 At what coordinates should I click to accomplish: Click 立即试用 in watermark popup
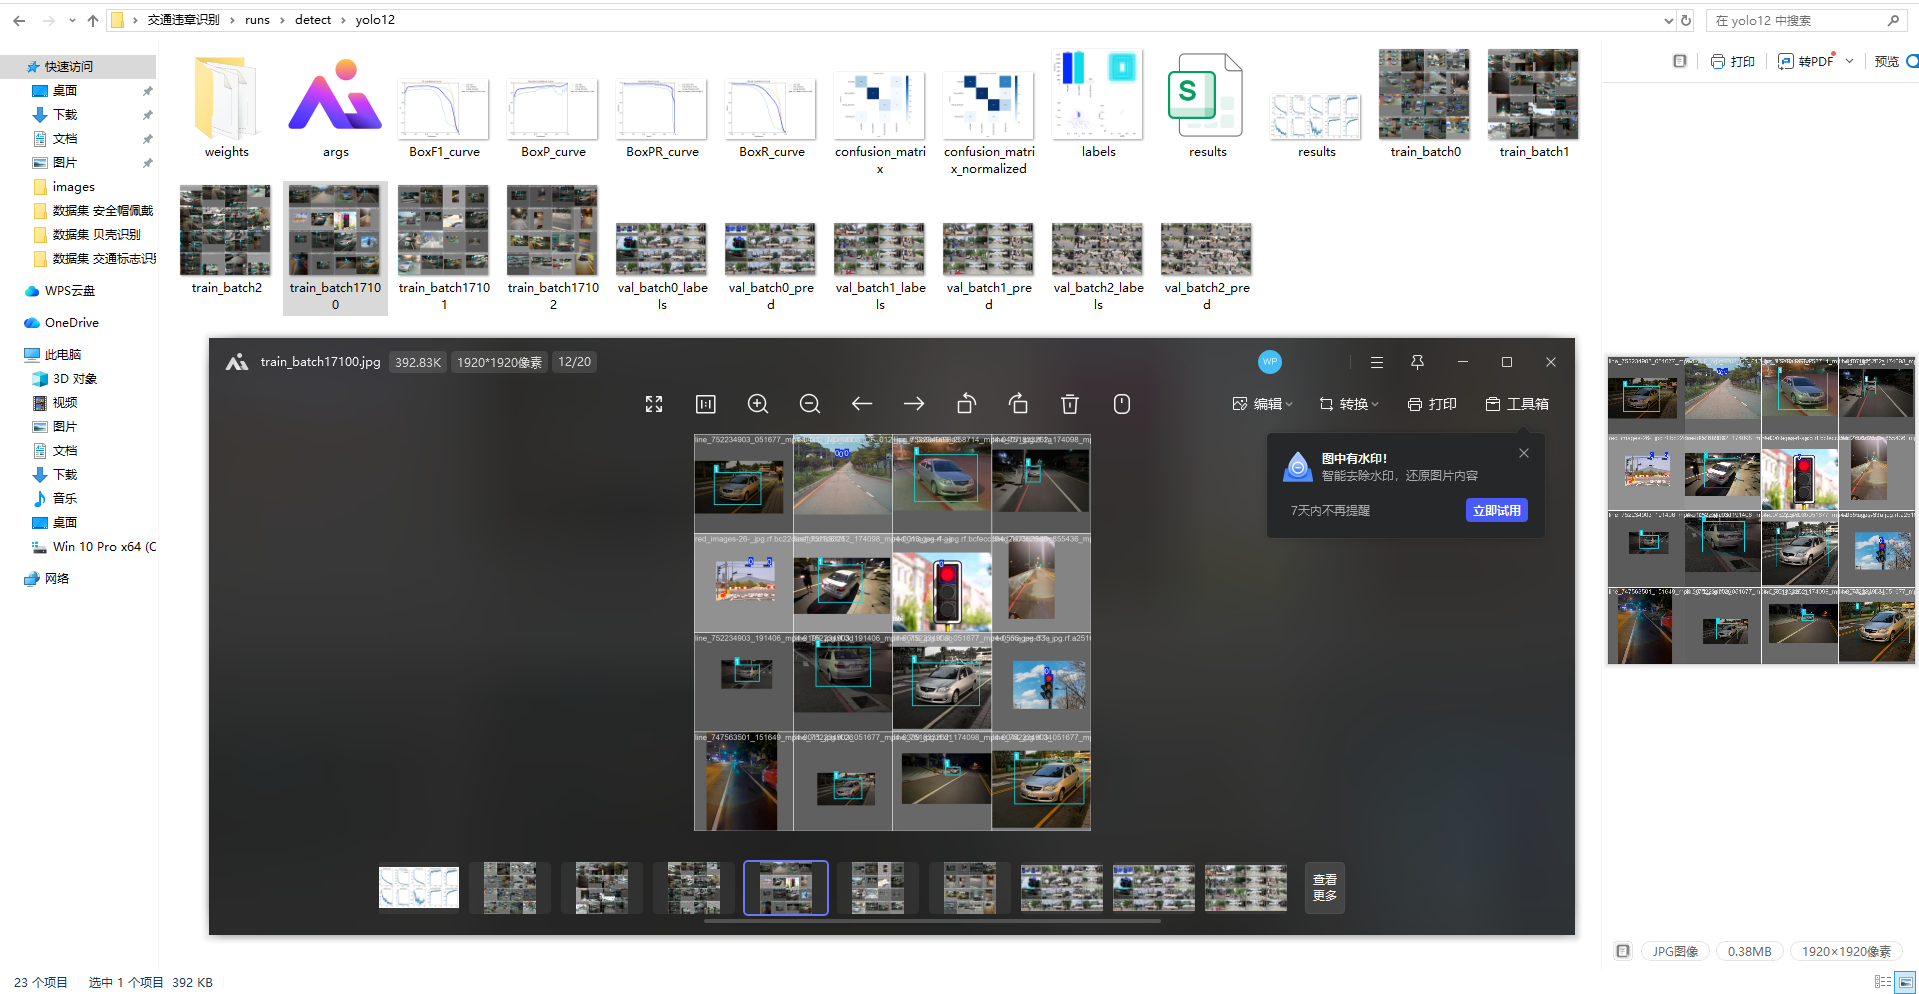1497,510
